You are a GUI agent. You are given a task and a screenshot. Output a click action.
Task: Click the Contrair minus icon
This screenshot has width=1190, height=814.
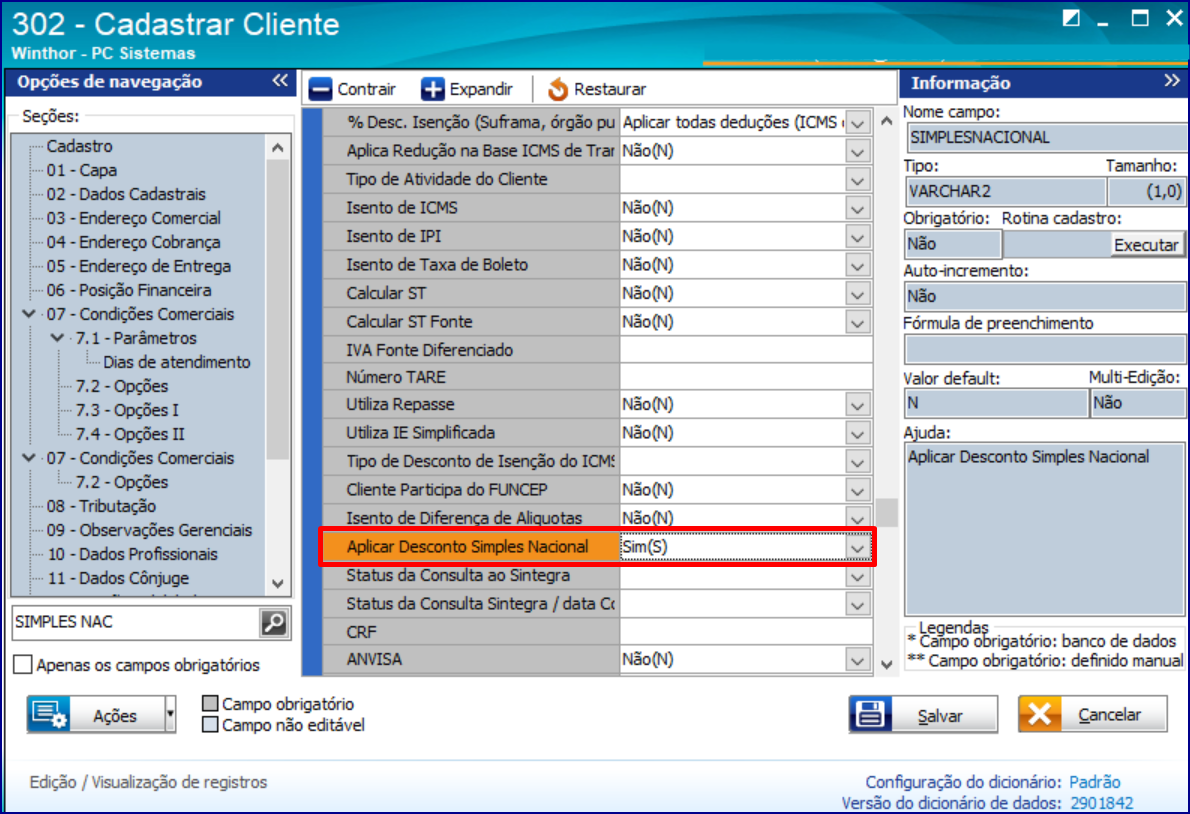click(320, 89)
